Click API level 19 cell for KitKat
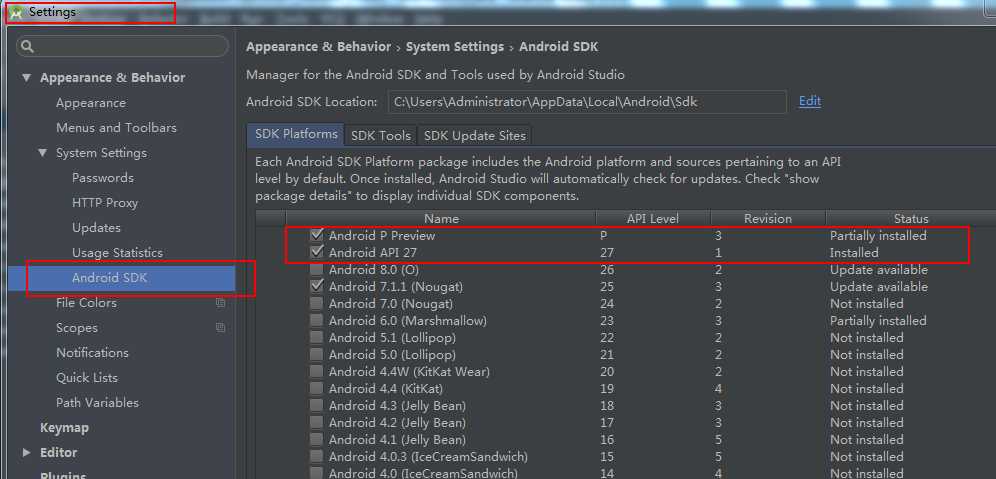Screen dimensions: 996x479 (607, 389)
